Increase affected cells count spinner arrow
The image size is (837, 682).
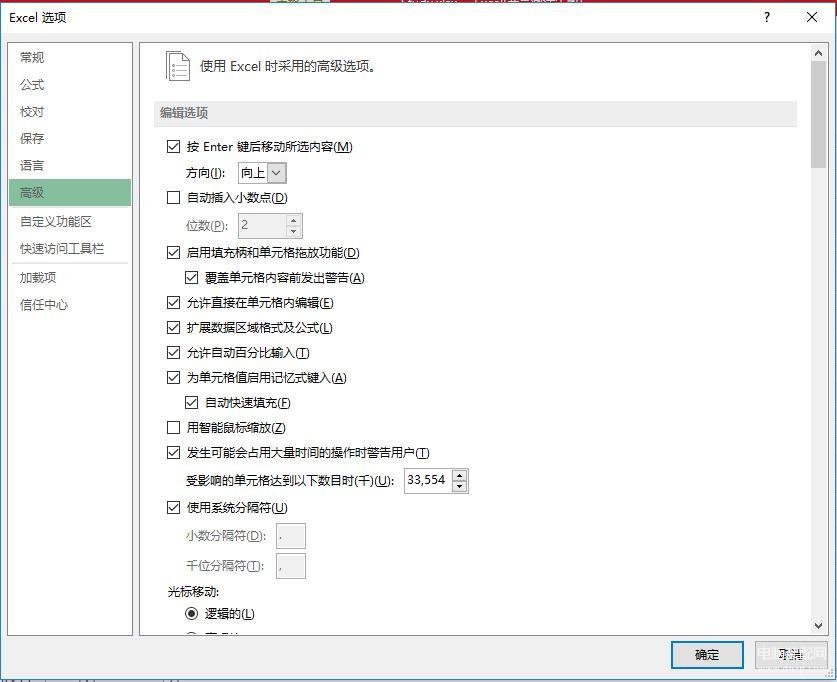pyautogui.click(x=460, y=475)
